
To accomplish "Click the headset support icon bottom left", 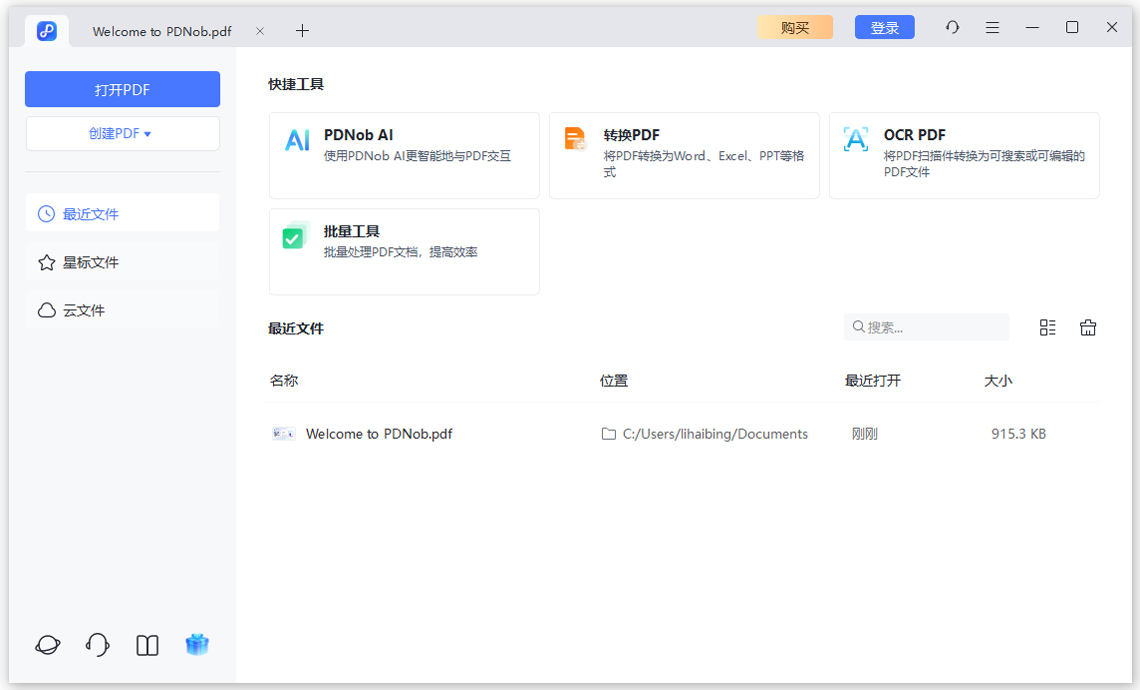I will pyautogui.click(x=97, y=645).
